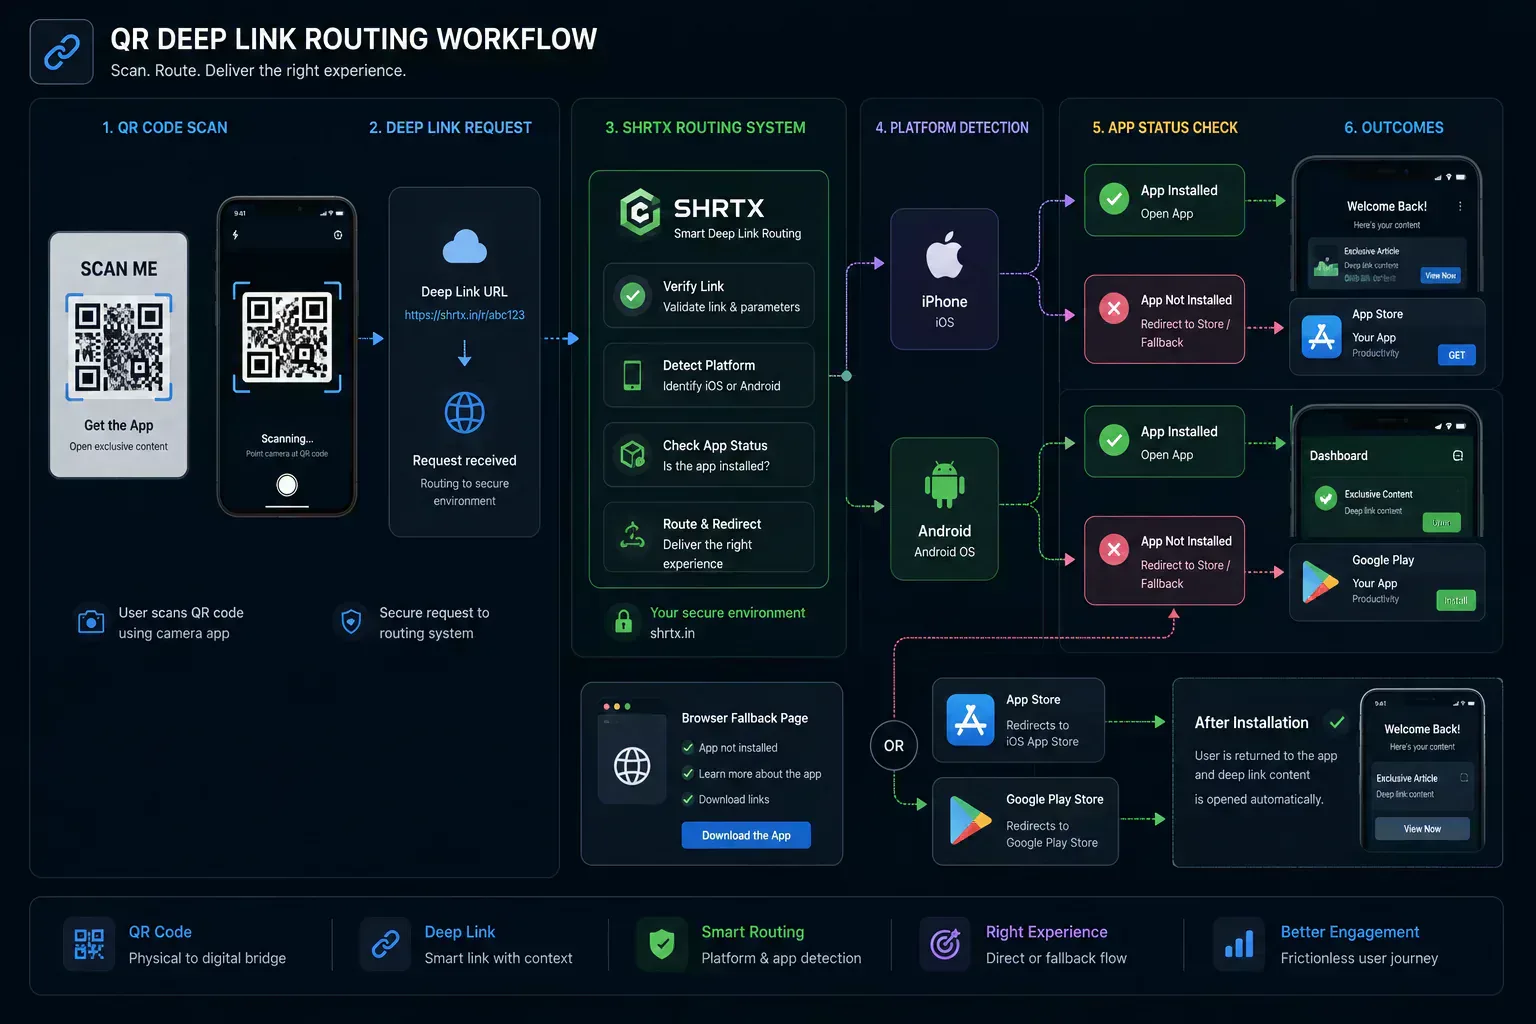The image size is (1536, 1024).
Task: Click the GET button in App Store card
Action: pyautogui.click(x=1457, y=355)
